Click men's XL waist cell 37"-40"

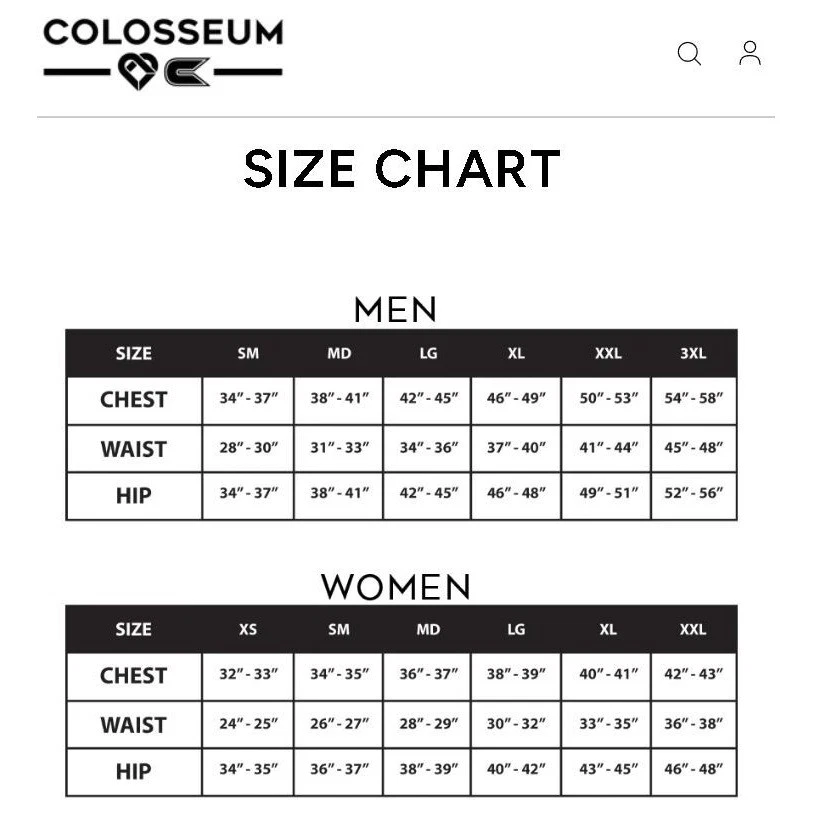pos(516,447)
